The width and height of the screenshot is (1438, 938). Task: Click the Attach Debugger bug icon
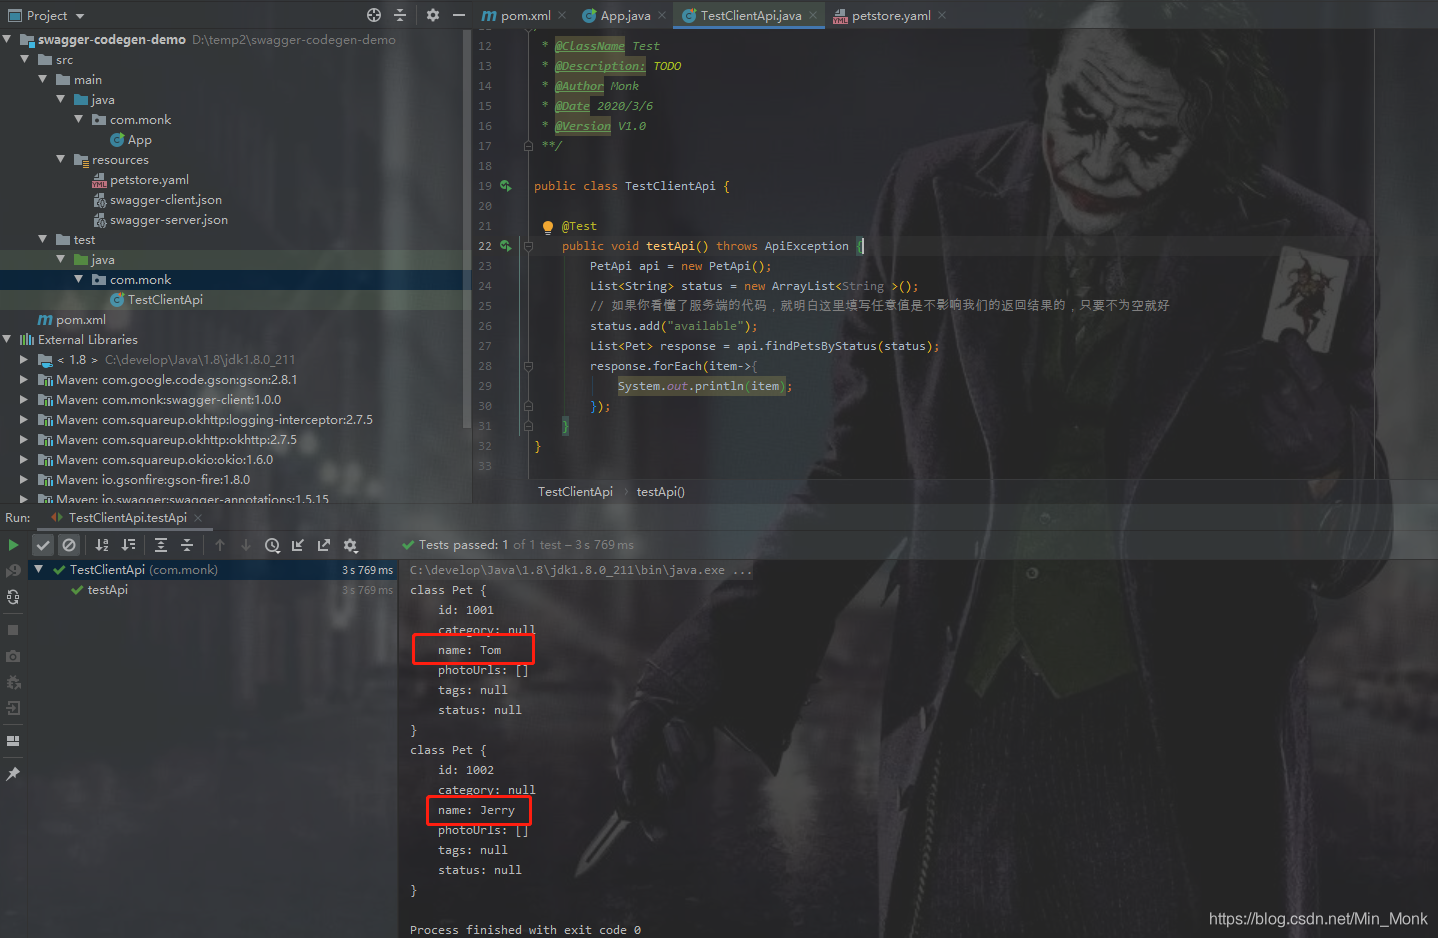pyautogui.click(x=13, y=682)
